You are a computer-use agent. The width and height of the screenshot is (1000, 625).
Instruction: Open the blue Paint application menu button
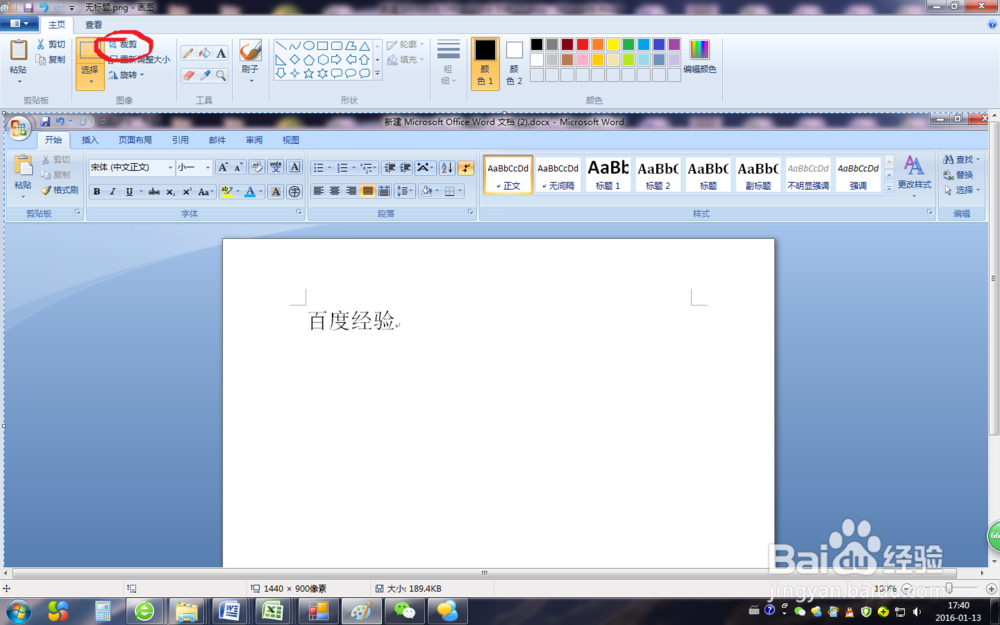coord(19,24)
